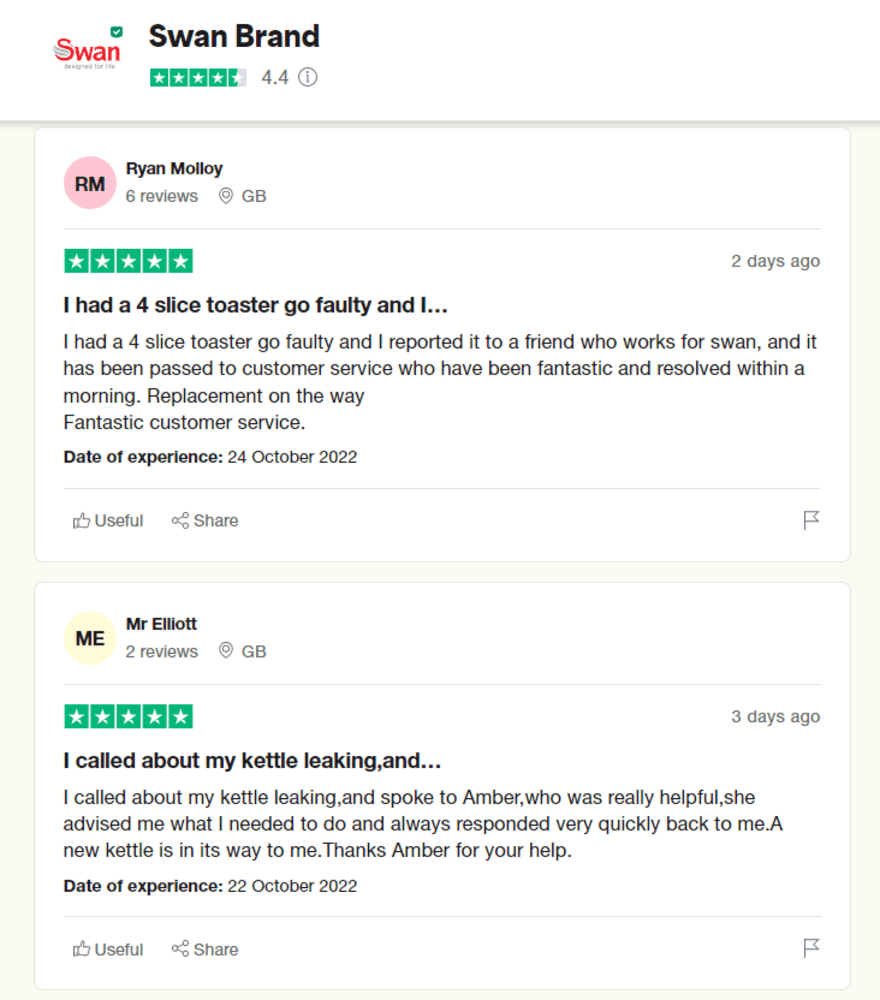Click the 4.4 star rating graphic

pyautogui.click(x=198, y=77)
